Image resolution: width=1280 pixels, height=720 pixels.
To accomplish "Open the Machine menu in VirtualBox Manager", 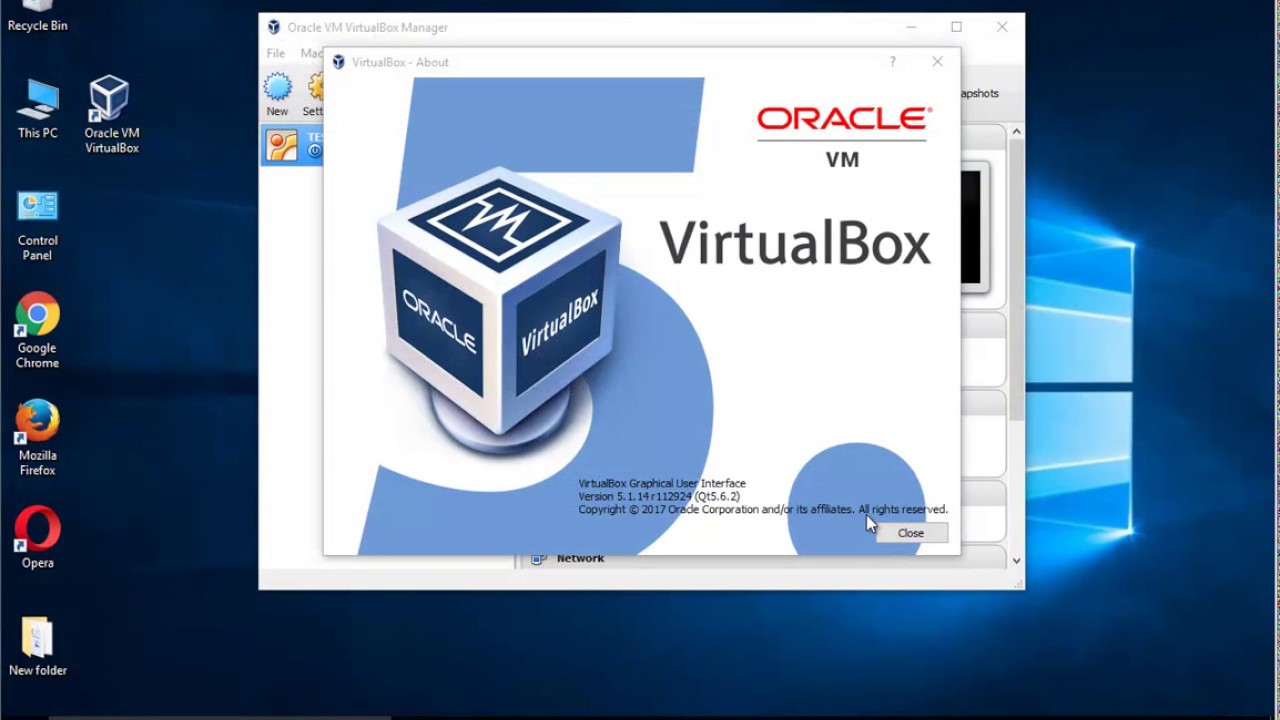I will [x=311, y=53].
